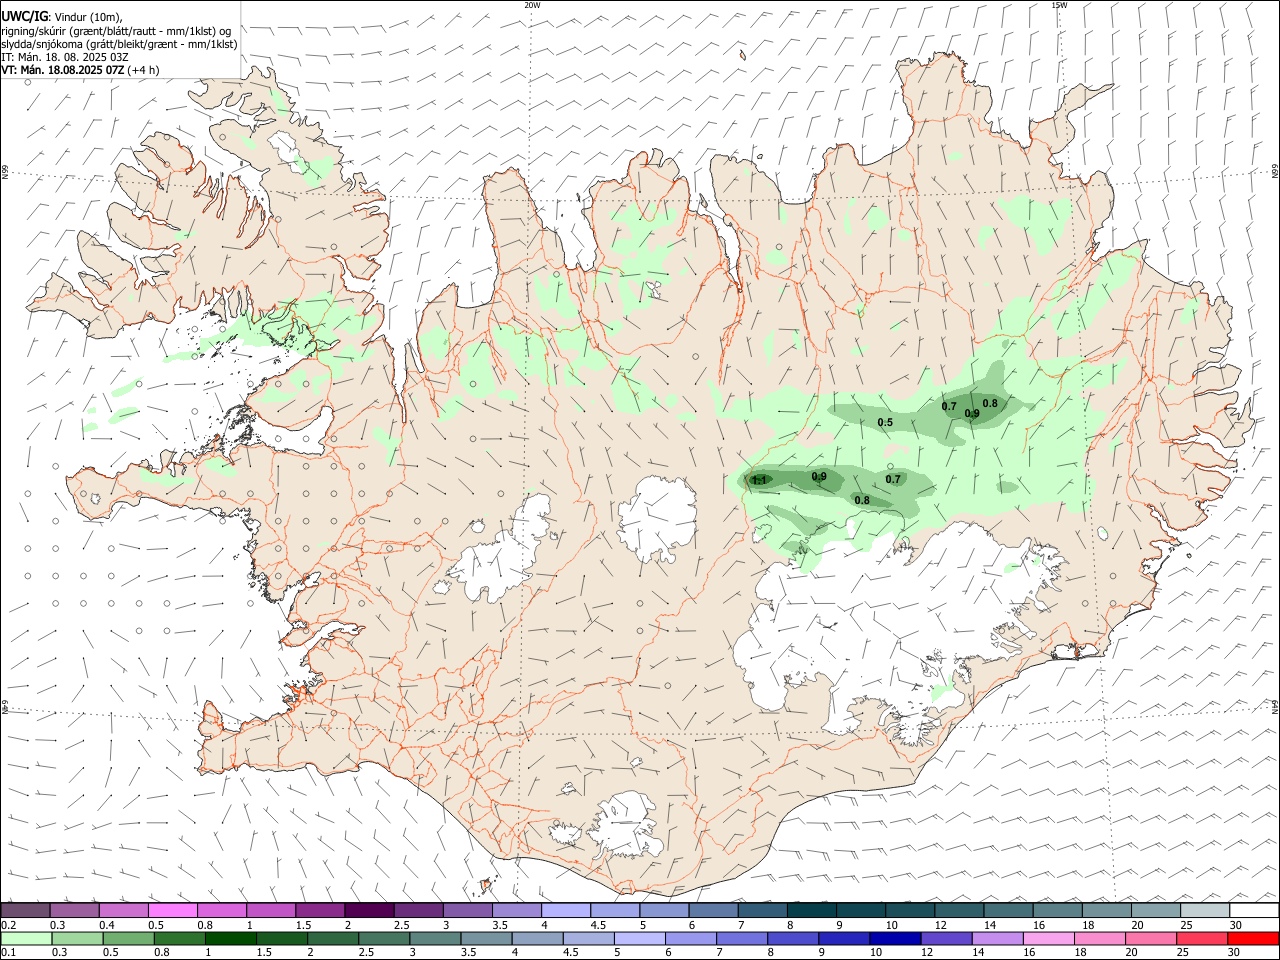Select the 'VT: Mán. 18.08.2025 07Z' valid time
This screenshot has width=1280, height=960.
62,70
